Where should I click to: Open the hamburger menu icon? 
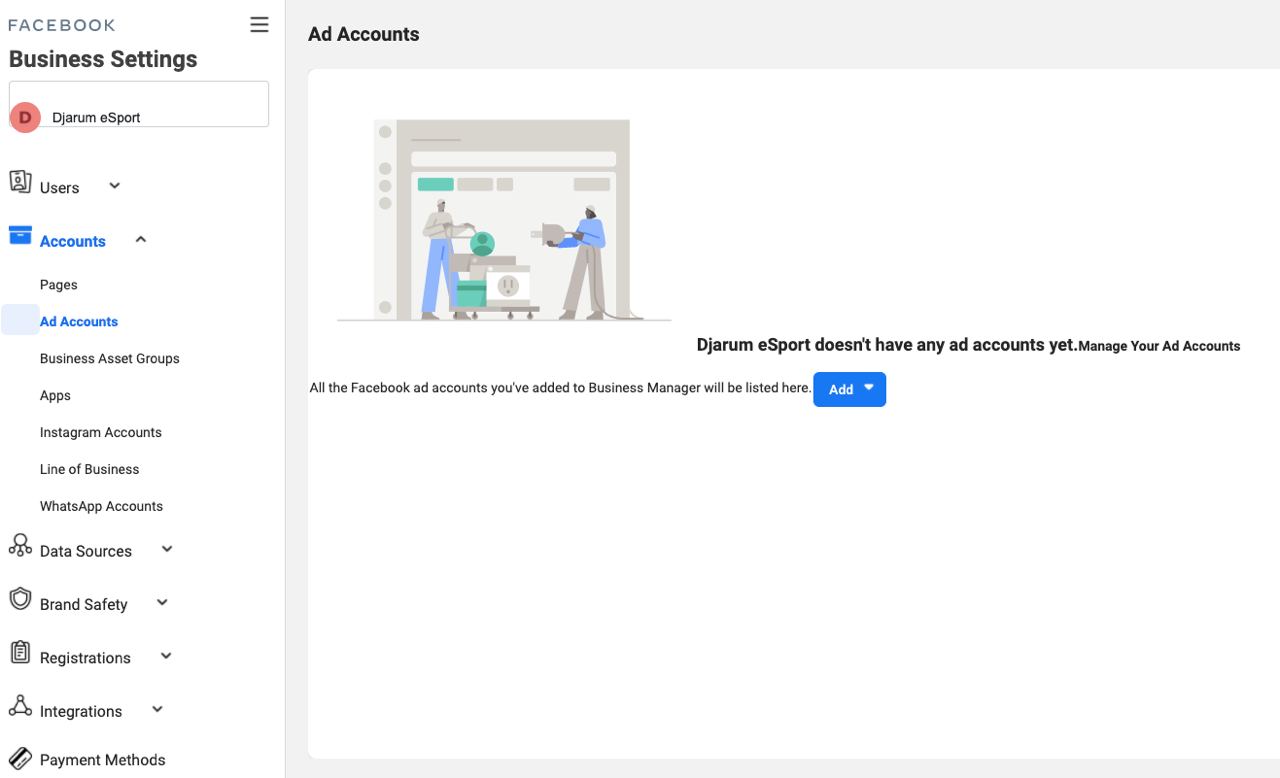(x=259, y=25)
